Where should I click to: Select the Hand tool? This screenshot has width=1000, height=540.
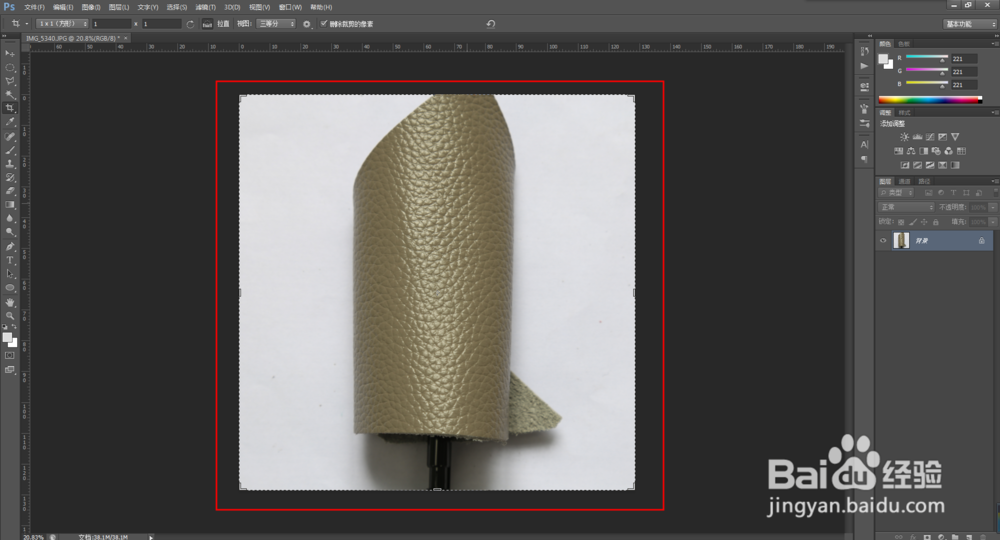pos(10,302)
